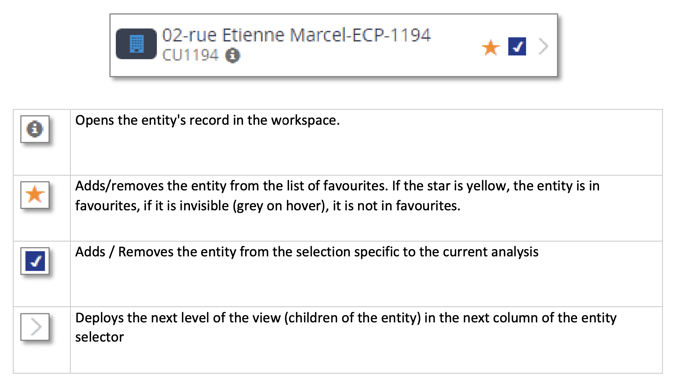This screenshot has width=688, height=388.
Task: Click the info icon in the legend table
Action: click(35, 129)
